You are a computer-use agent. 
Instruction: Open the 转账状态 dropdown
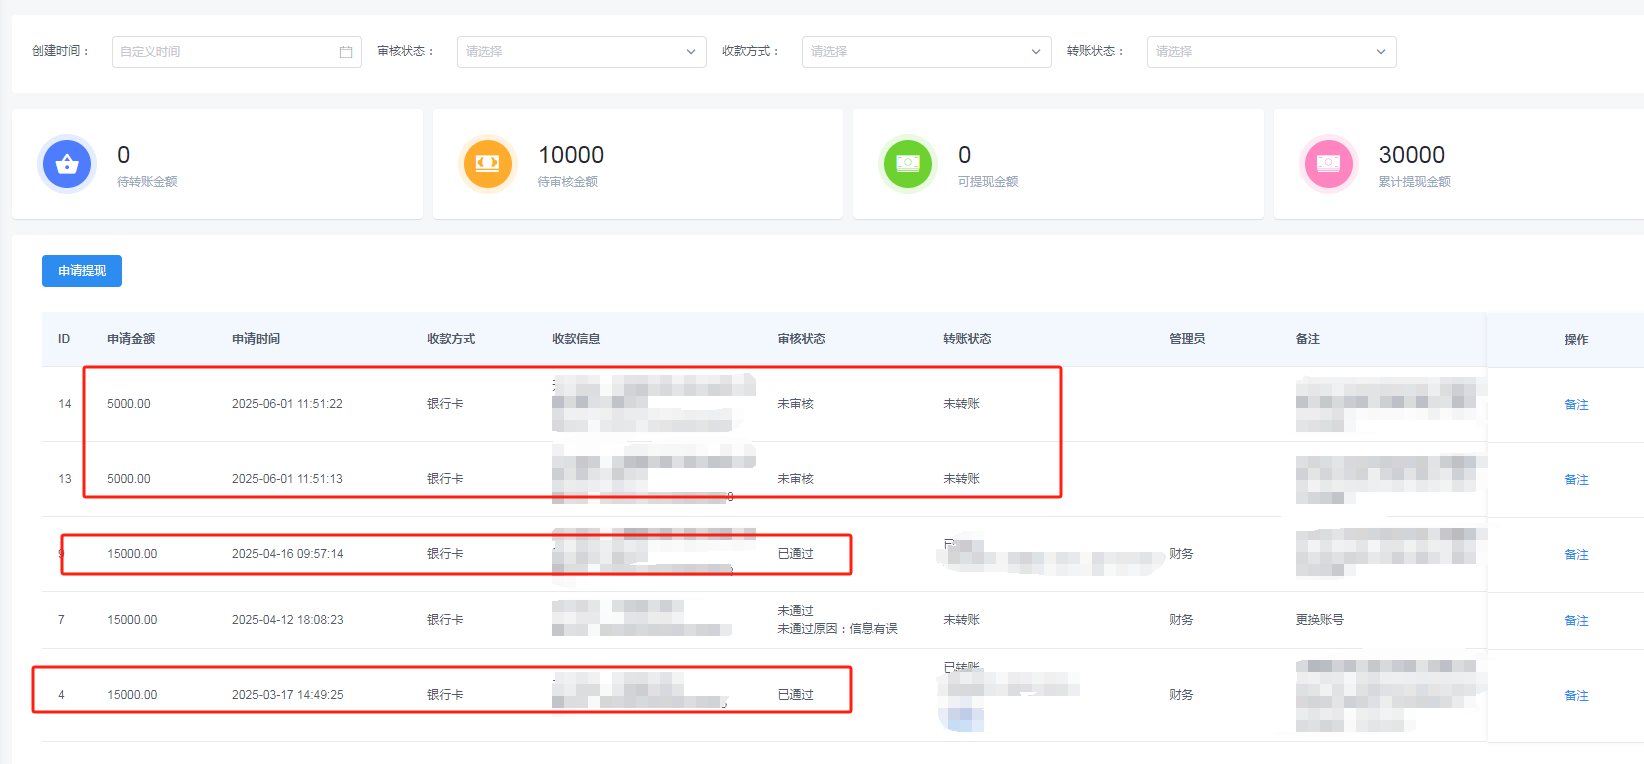(1271, 52)
